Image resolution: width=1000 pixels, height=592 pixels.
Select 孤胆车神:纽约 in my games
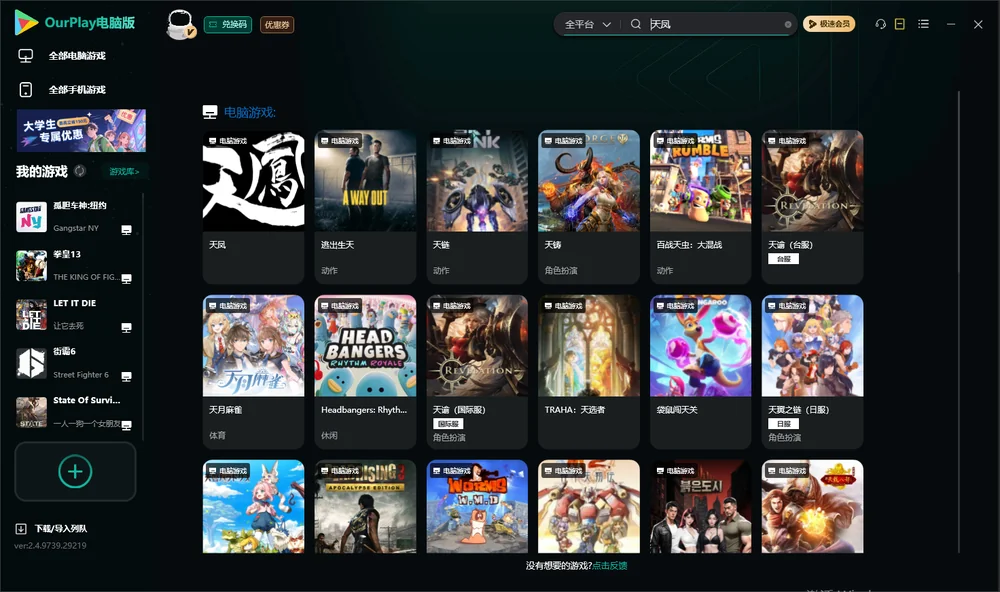pos(75,217)
